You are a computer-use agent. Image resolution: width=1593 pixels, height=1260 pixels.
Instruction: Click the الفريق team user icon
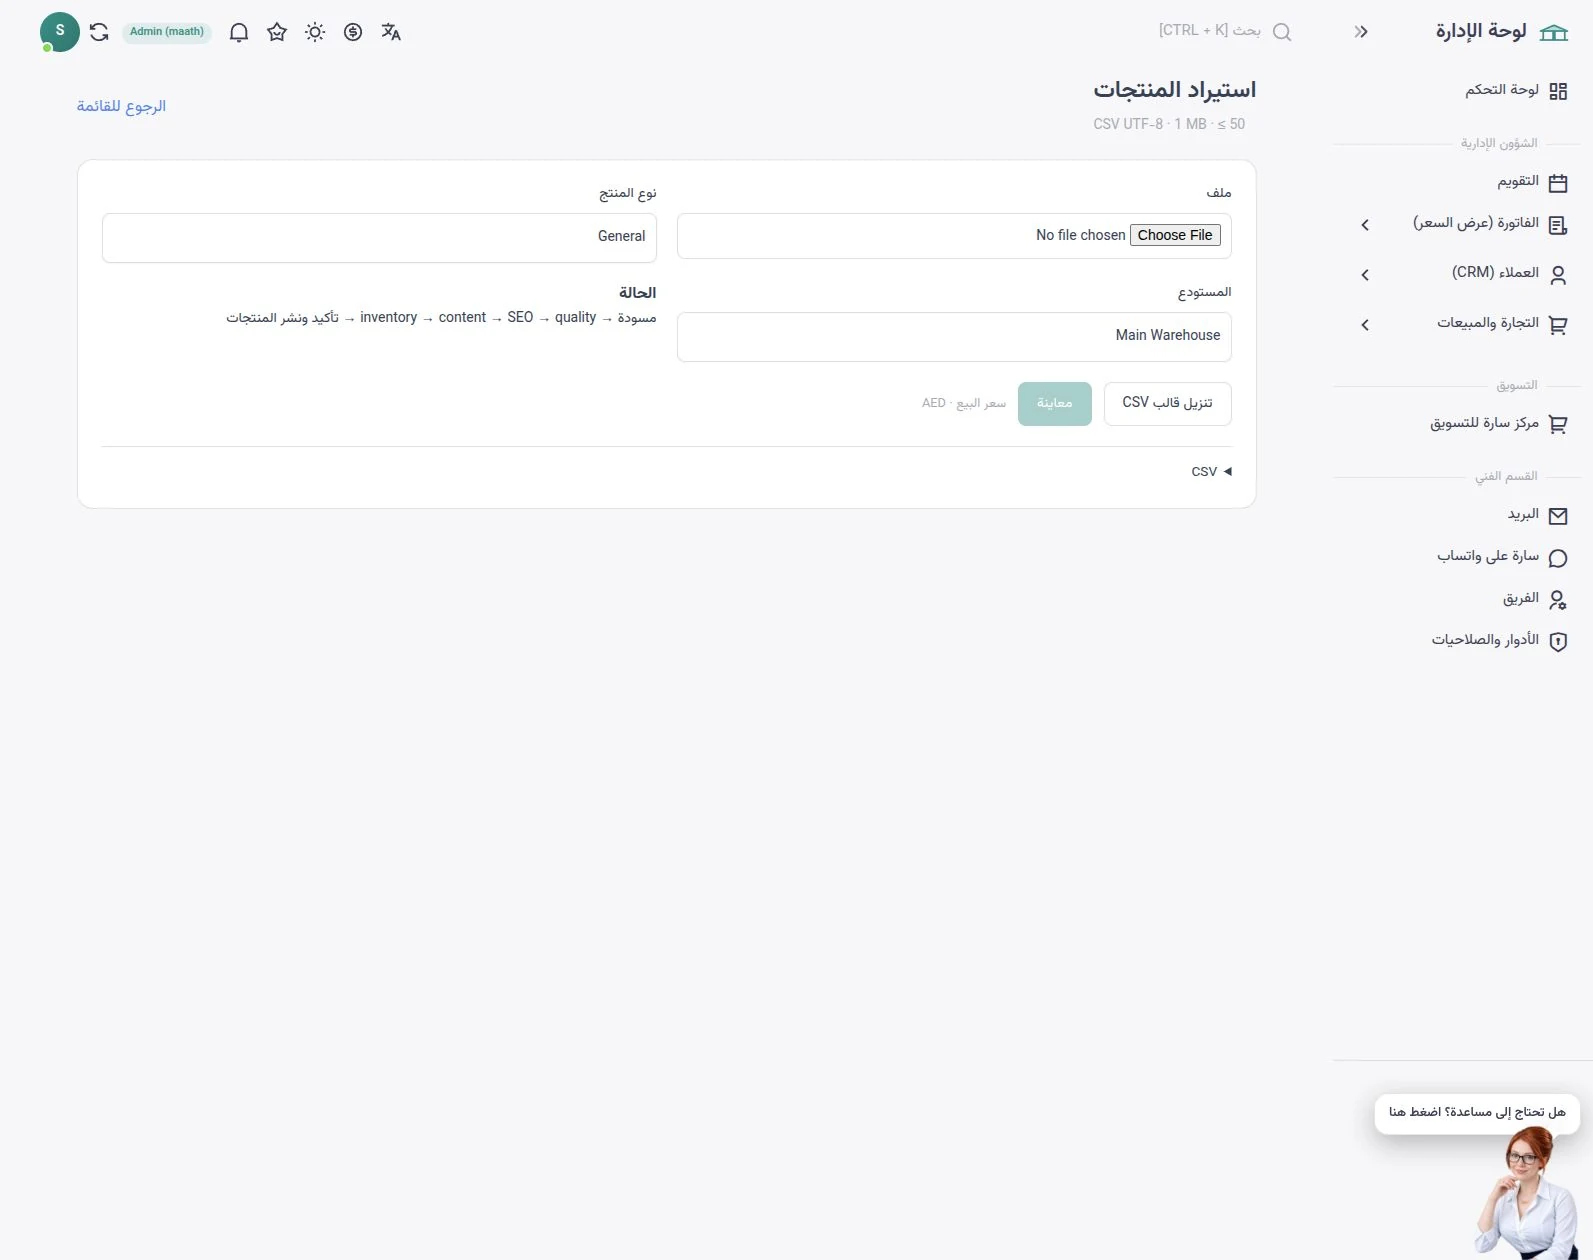coord(1558,600)
